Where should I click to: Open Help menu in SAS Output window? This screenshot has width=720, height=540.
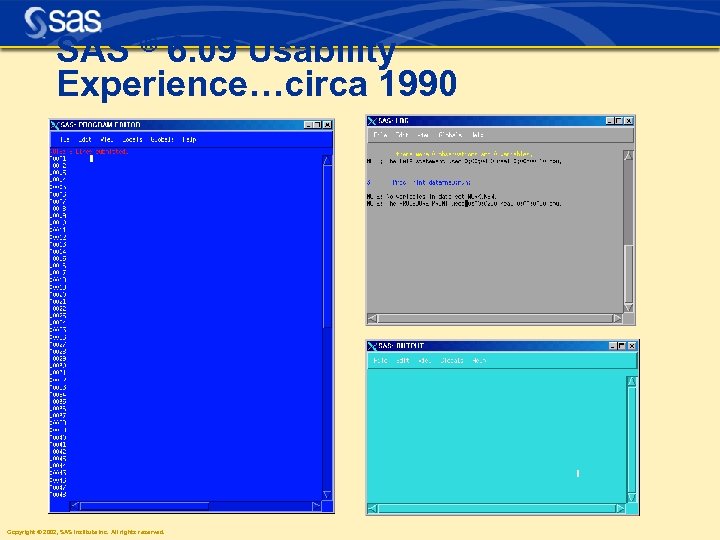click(x=479, y=360)
